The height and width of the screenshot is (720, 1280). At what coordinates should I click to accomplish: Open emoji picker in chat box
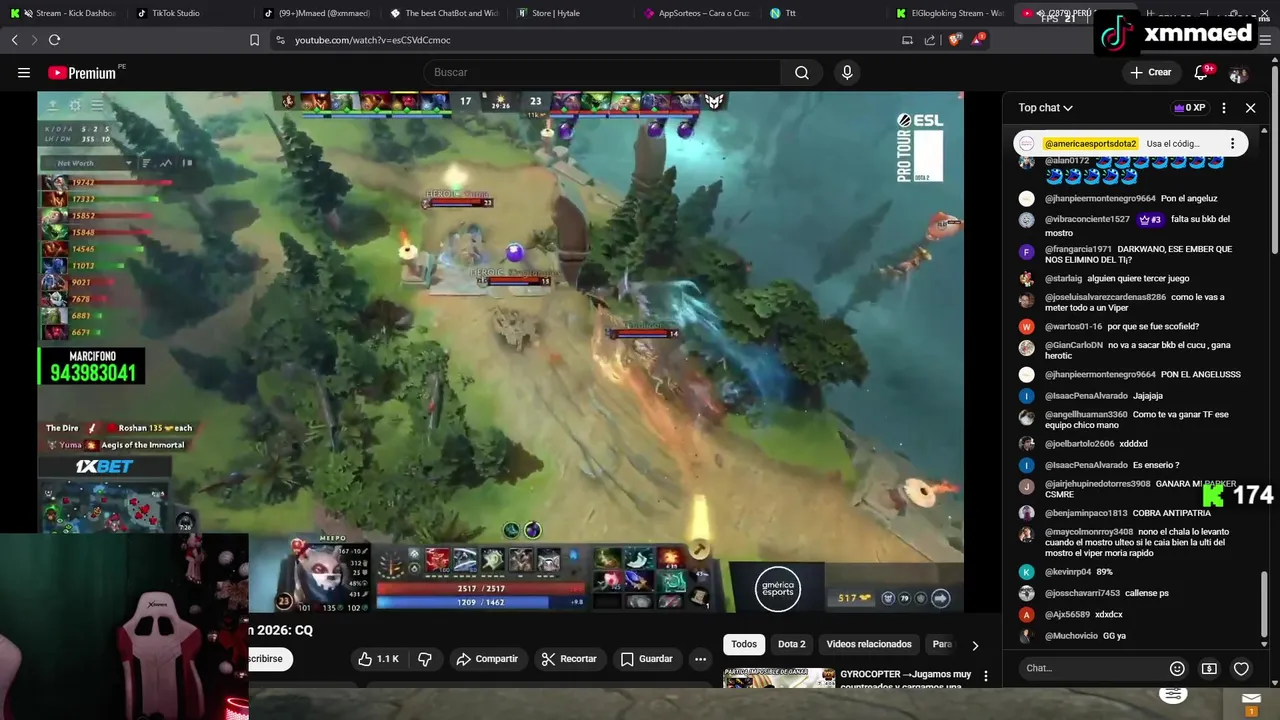1177,668
